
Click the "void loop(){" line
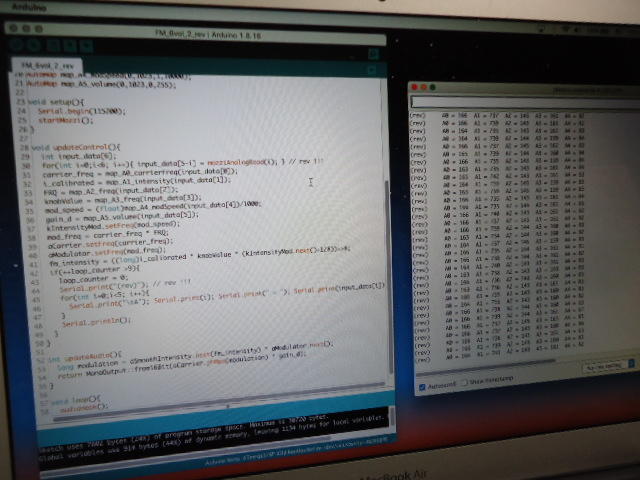[x=76, y=400]
